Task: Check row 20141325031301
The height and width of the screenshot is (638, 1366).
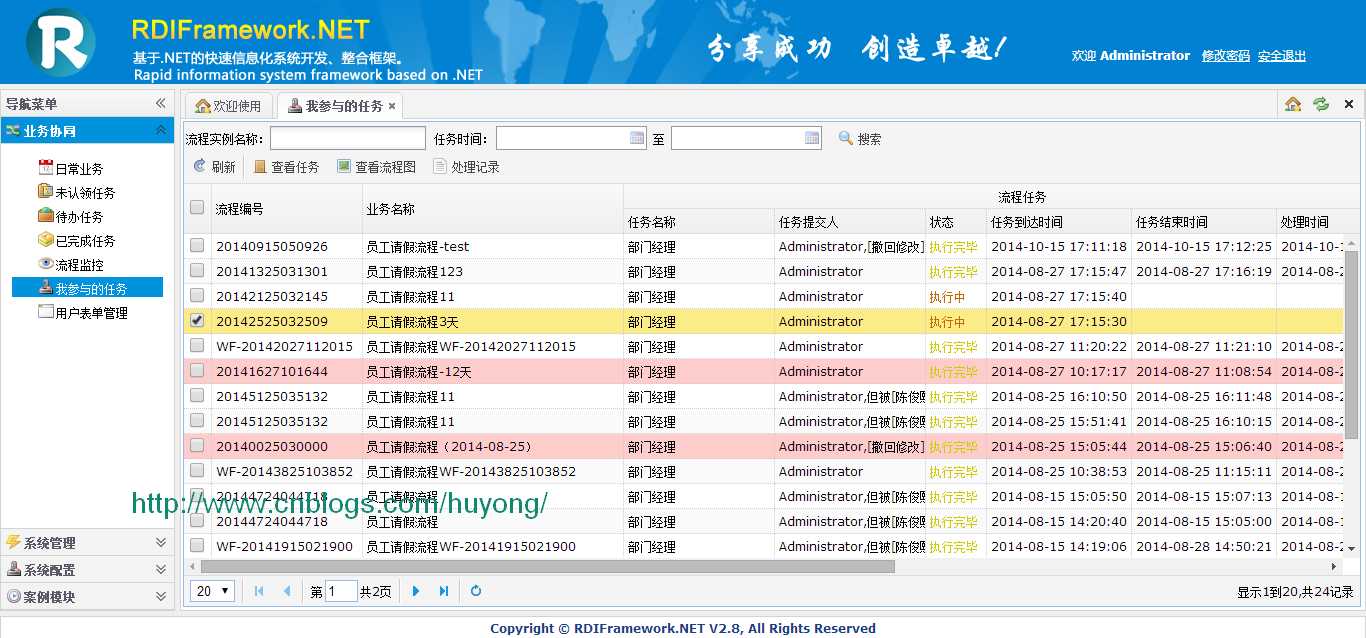Action: point(197,270)
